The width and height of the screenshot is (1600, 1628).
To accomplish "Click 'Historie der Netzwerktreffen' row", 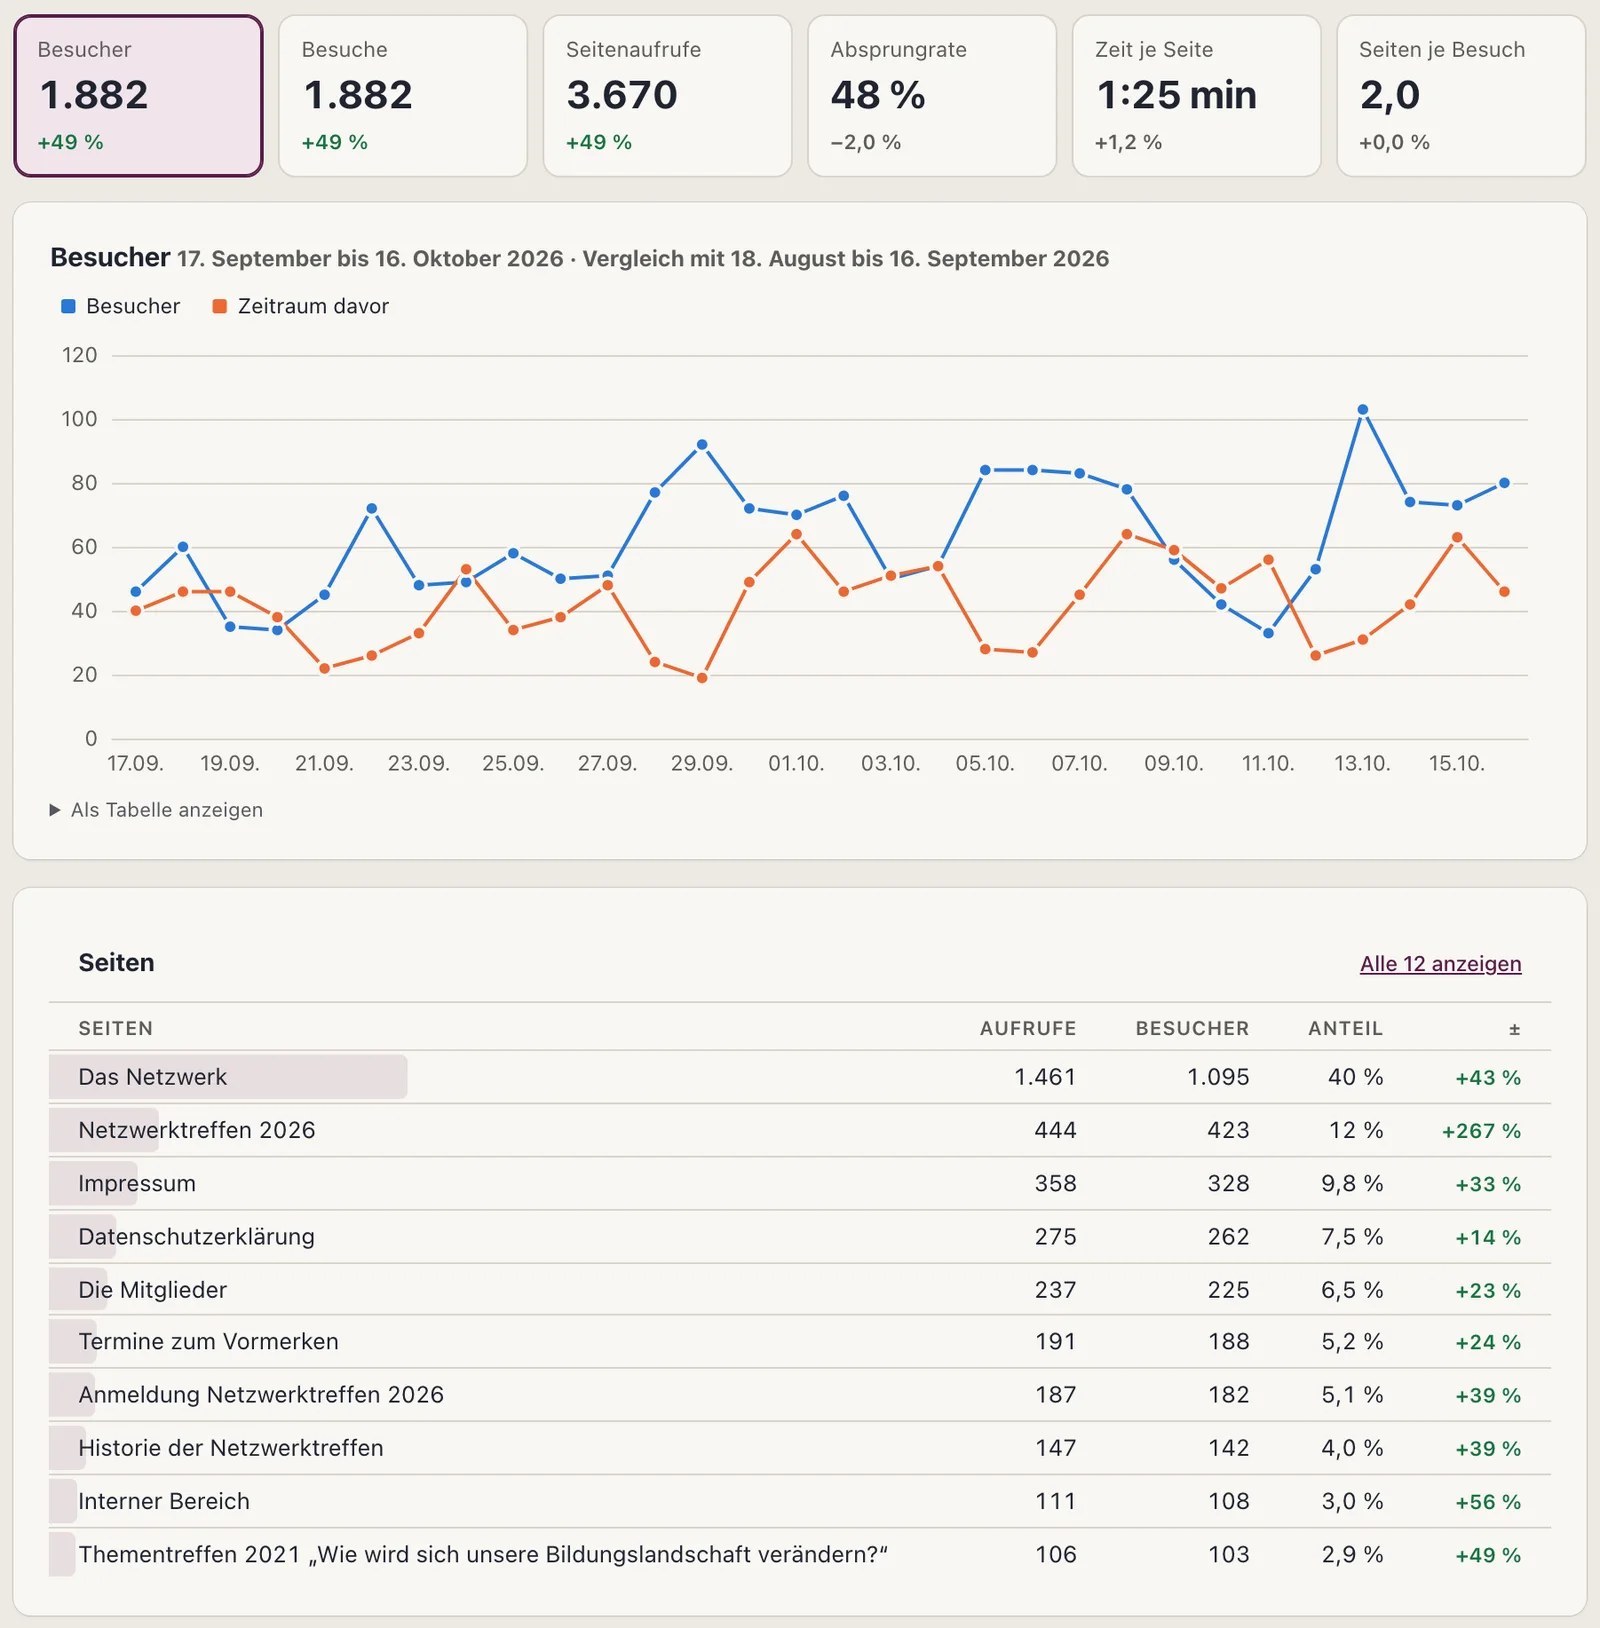I will pyautogui.click(x=800, y=1447).
